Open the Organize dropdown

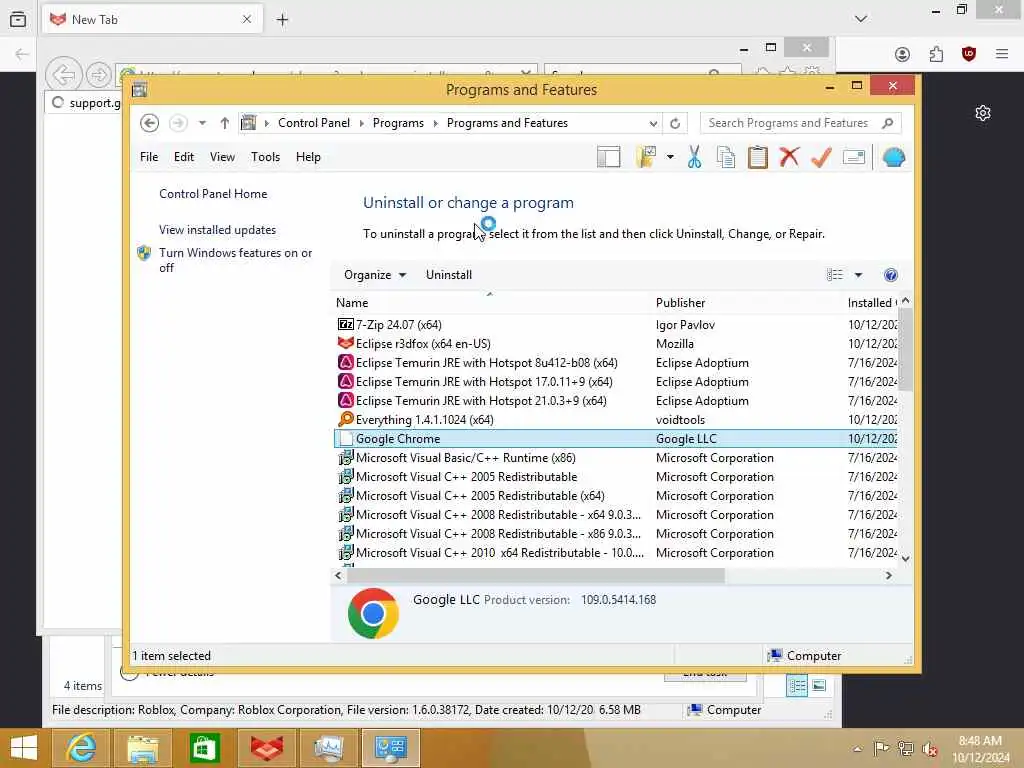point(375,275)
